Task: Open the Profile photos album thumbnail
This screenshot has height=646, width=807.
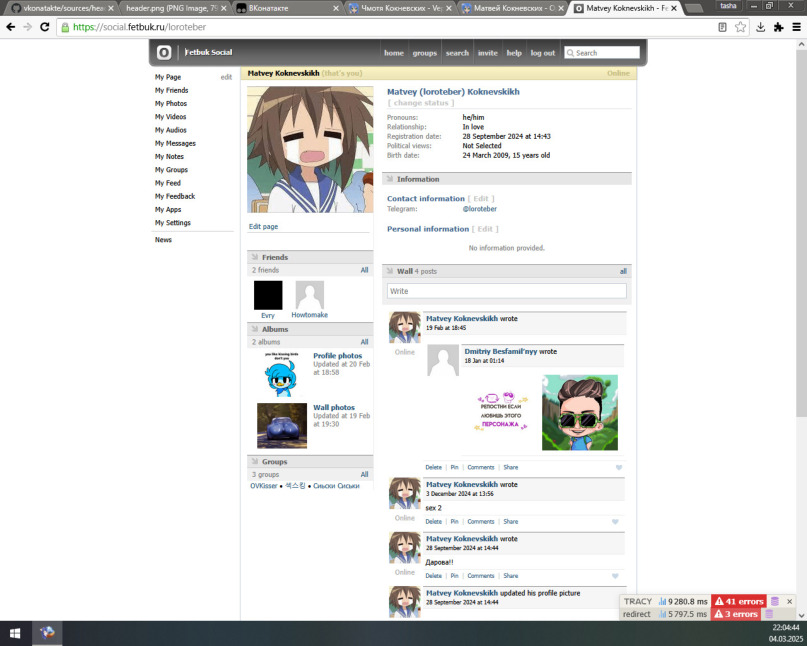Action: [282, 374]
